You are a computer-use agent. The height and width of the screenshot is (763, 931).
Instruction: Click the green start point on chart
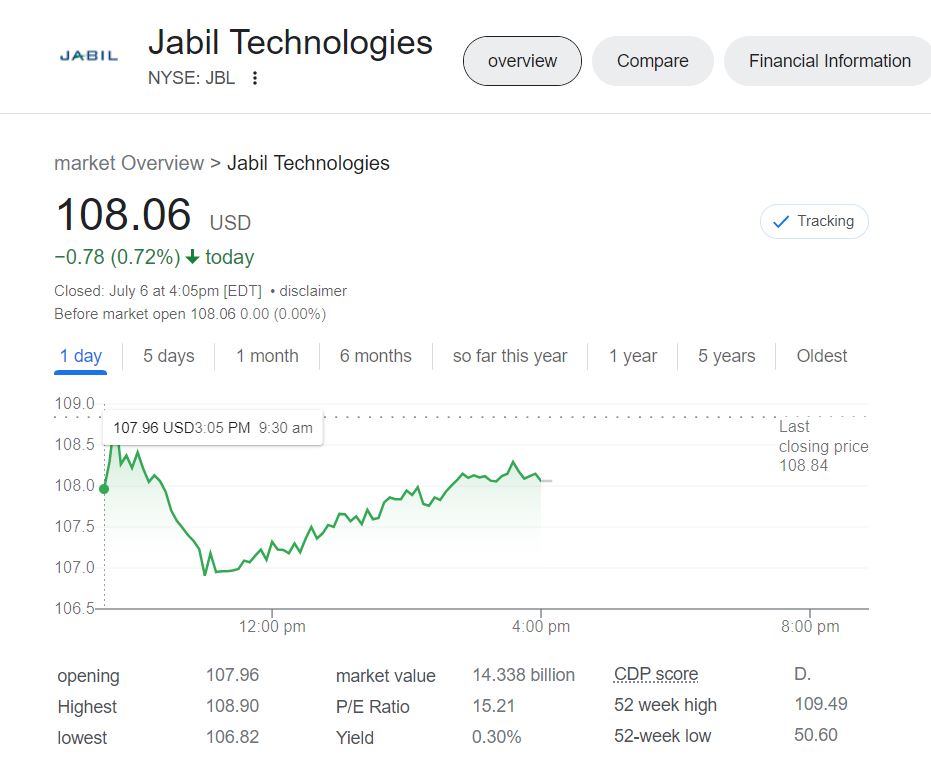point(105,488)
